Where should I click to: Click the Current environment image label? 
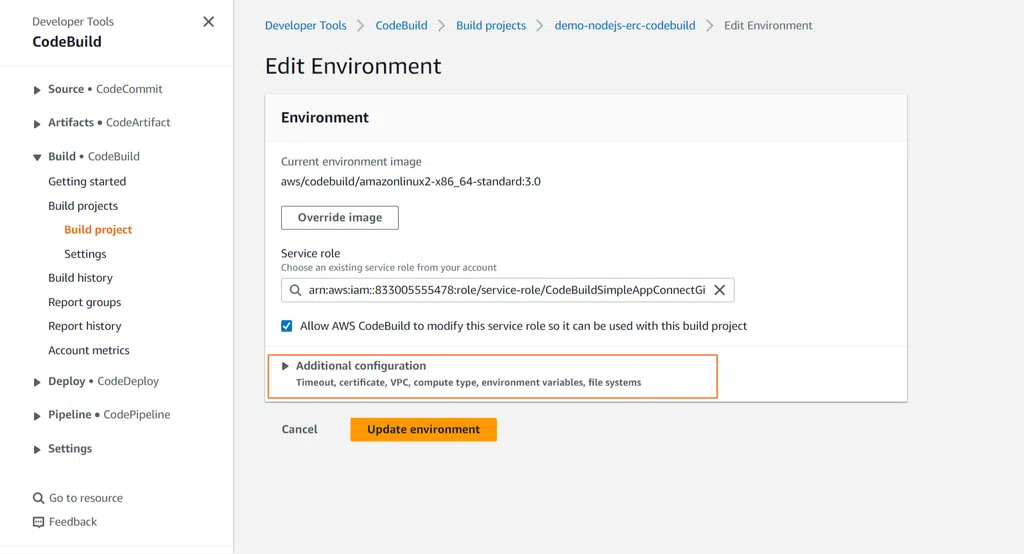pos(351,161)
